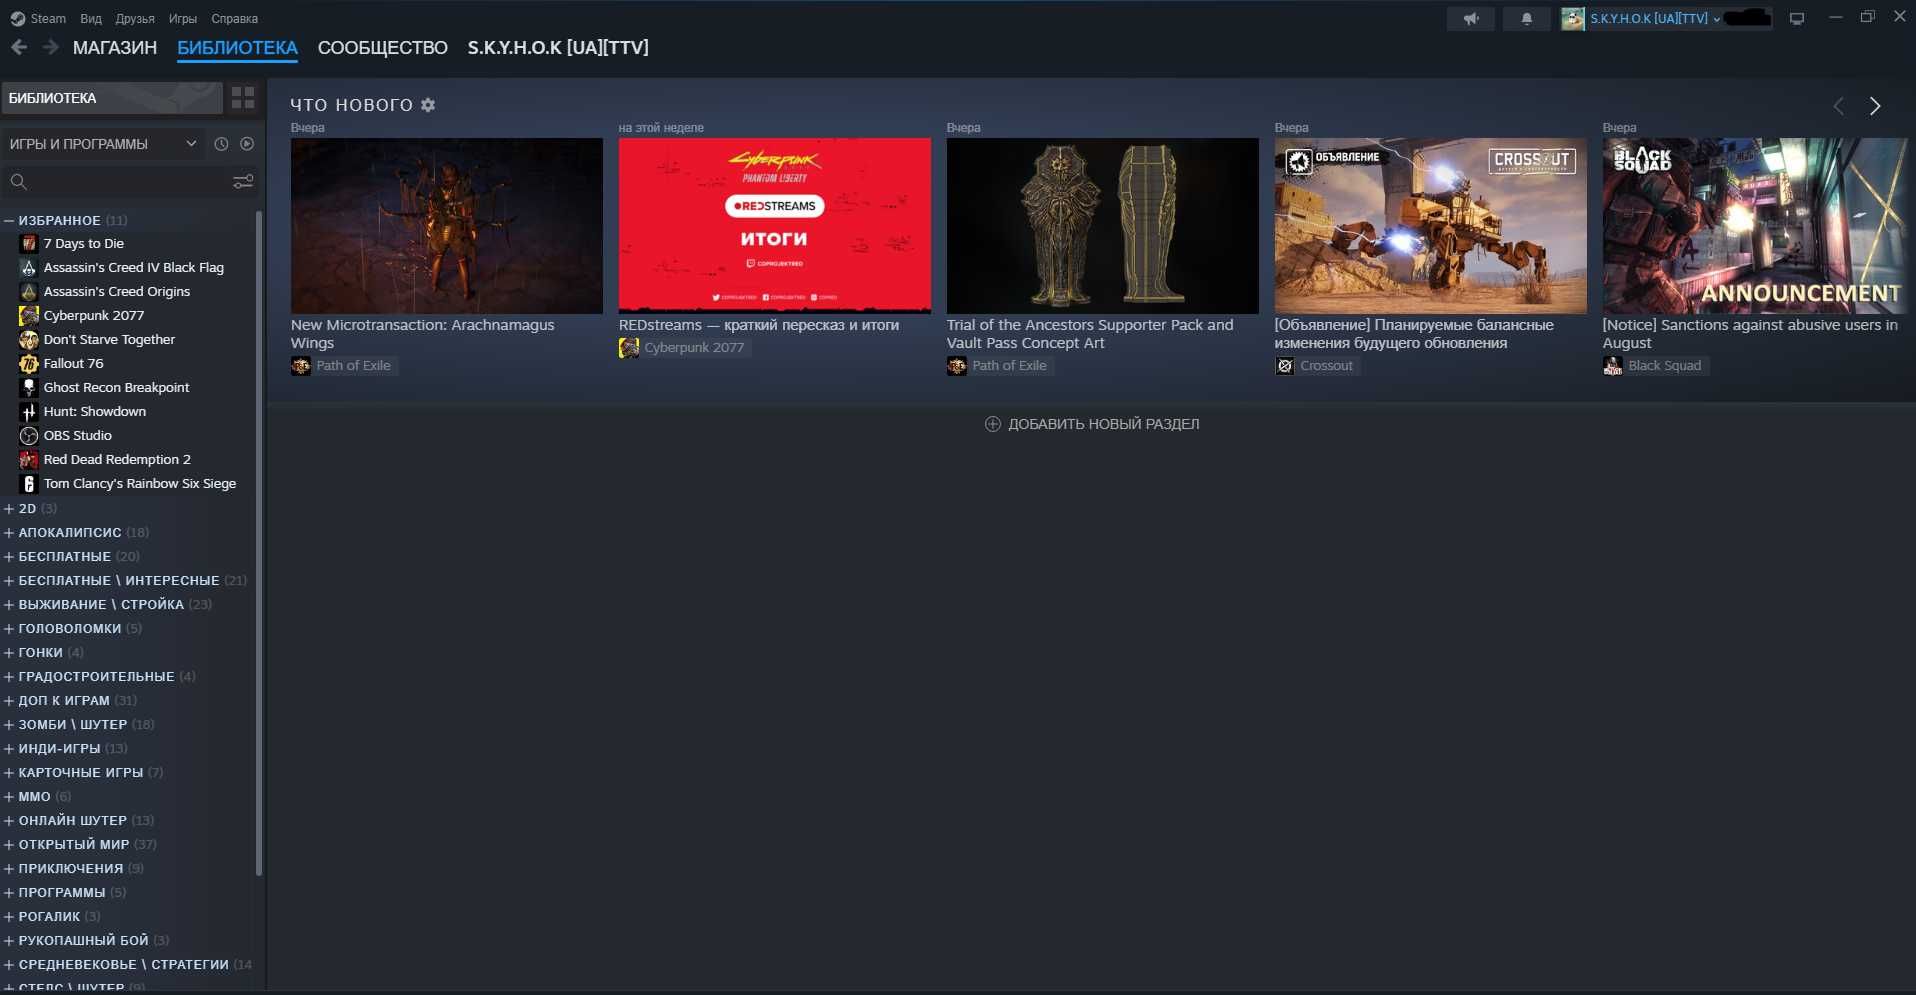Screen dimensions: 1916x995
Task: Open the Друзья menu
Action: (x=135, y=18)
